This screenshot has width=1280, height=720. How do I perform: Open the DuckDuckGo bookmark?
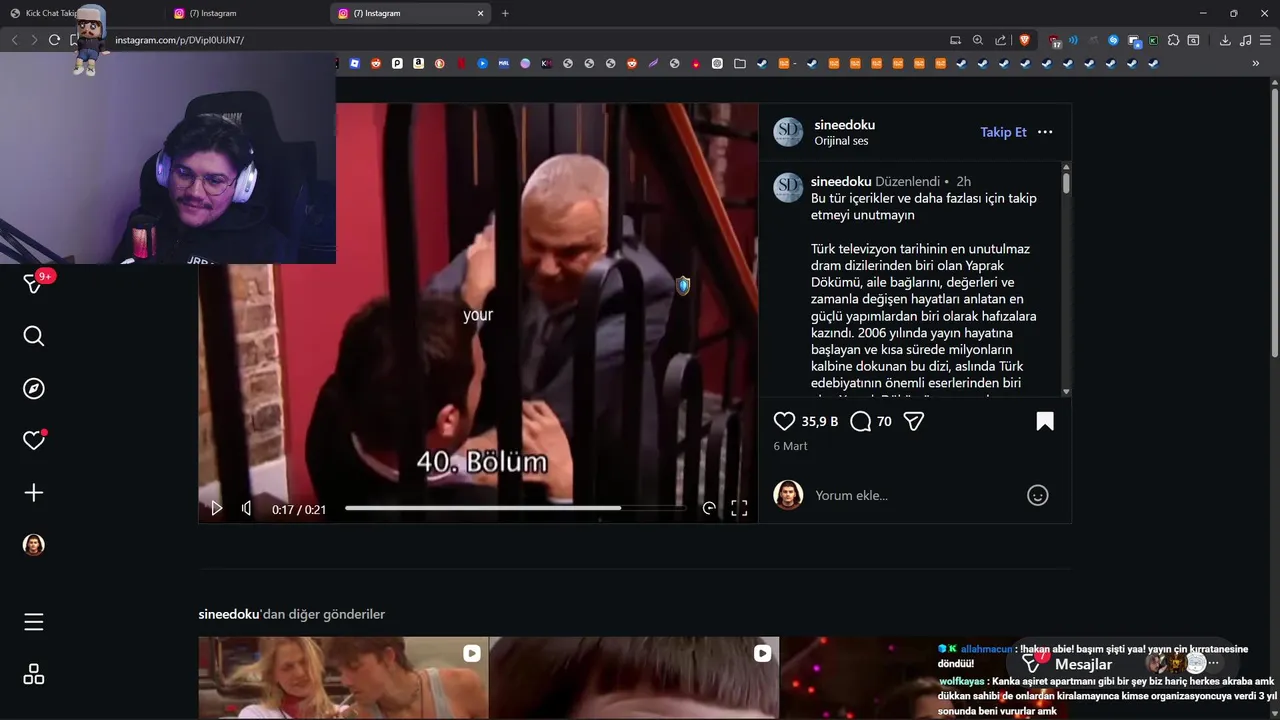439,63
